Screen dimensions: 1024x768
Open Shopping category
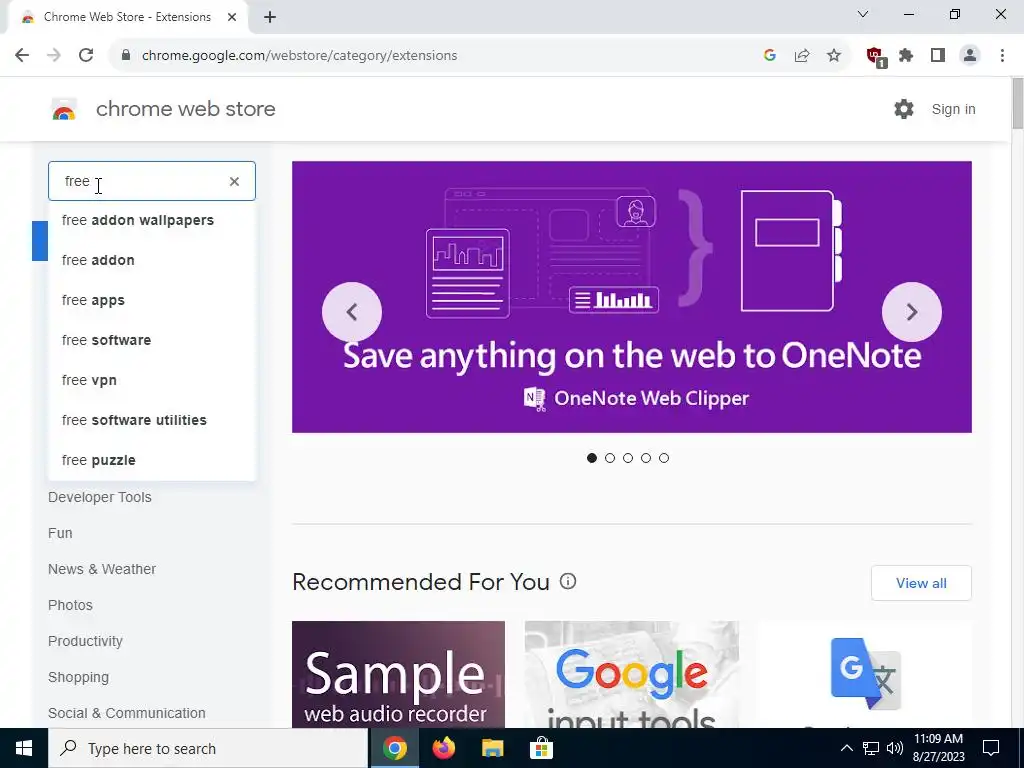(x=78, y=677)
